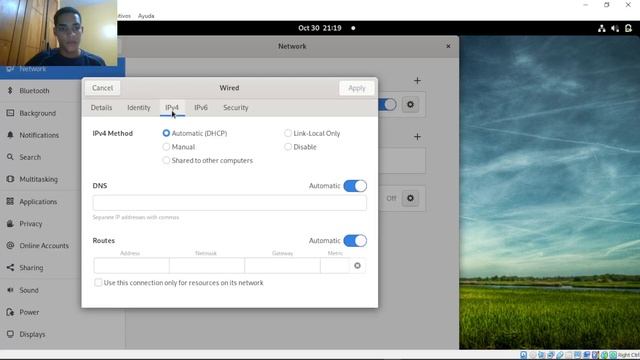
Task: Click the volume icon in top bar
Action: pos(615,28)
